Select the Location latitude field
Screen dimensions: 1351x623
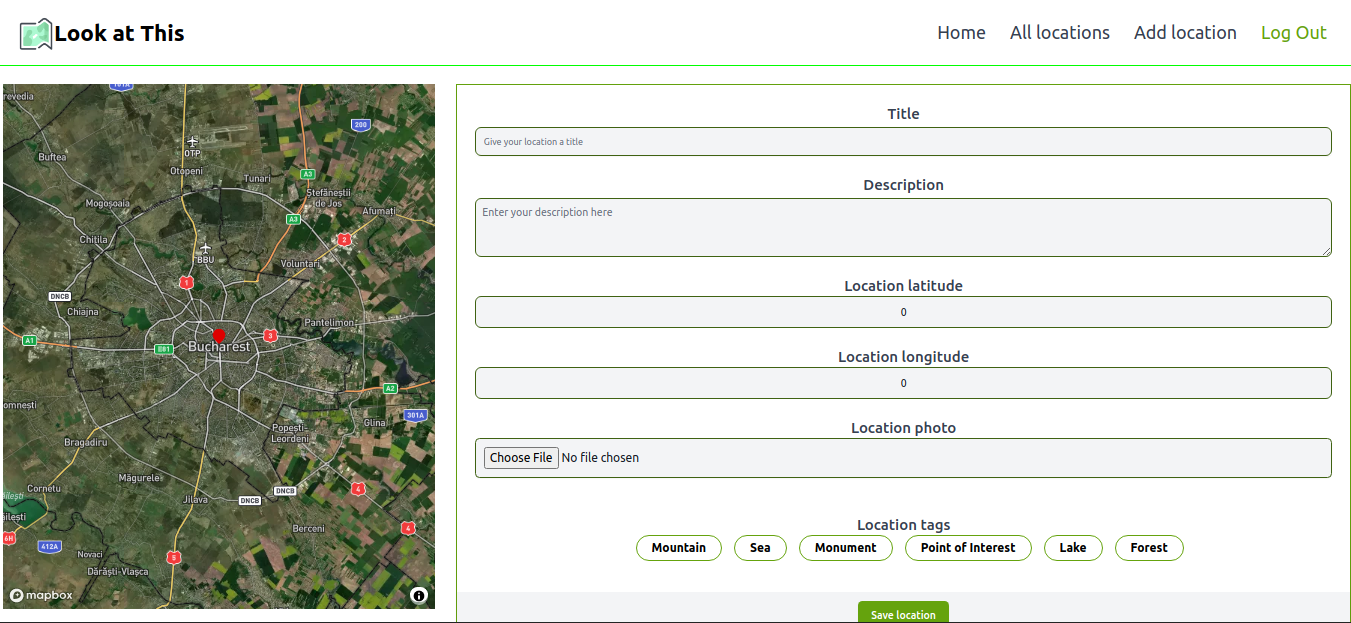click(x=903, y=312)
